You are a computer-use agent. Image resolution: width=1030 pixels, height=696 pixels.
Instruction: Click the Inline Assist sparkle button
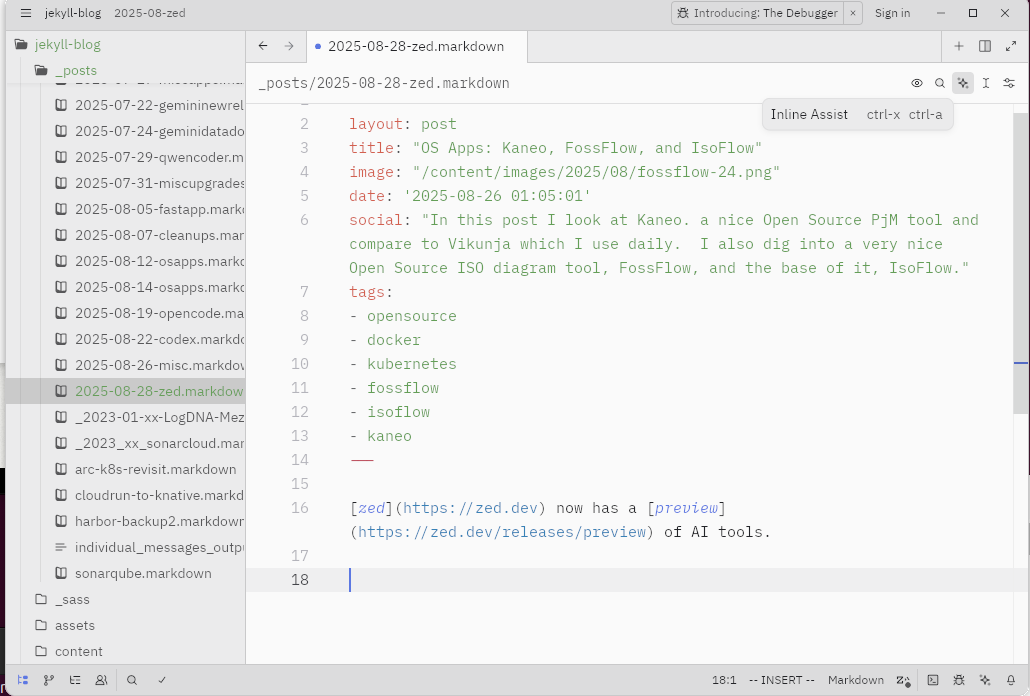point(963,83)
